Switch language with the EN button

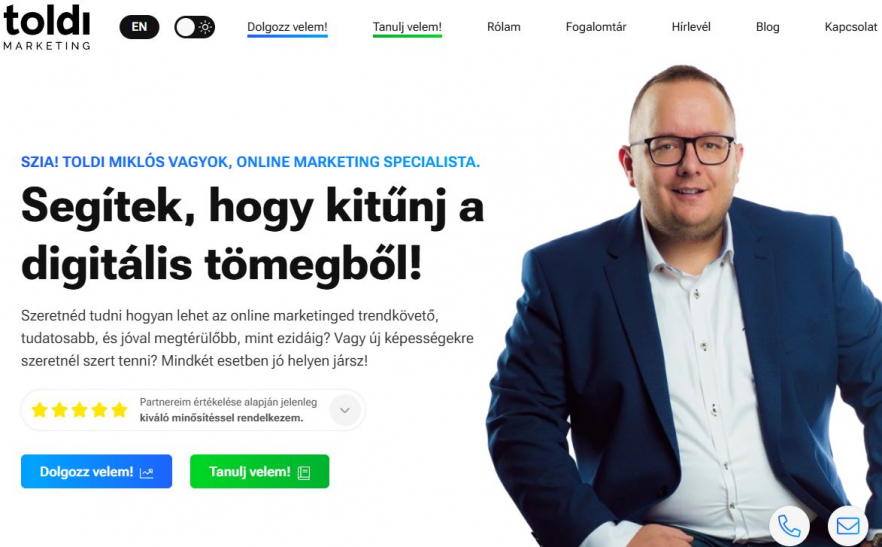point(140,27)
